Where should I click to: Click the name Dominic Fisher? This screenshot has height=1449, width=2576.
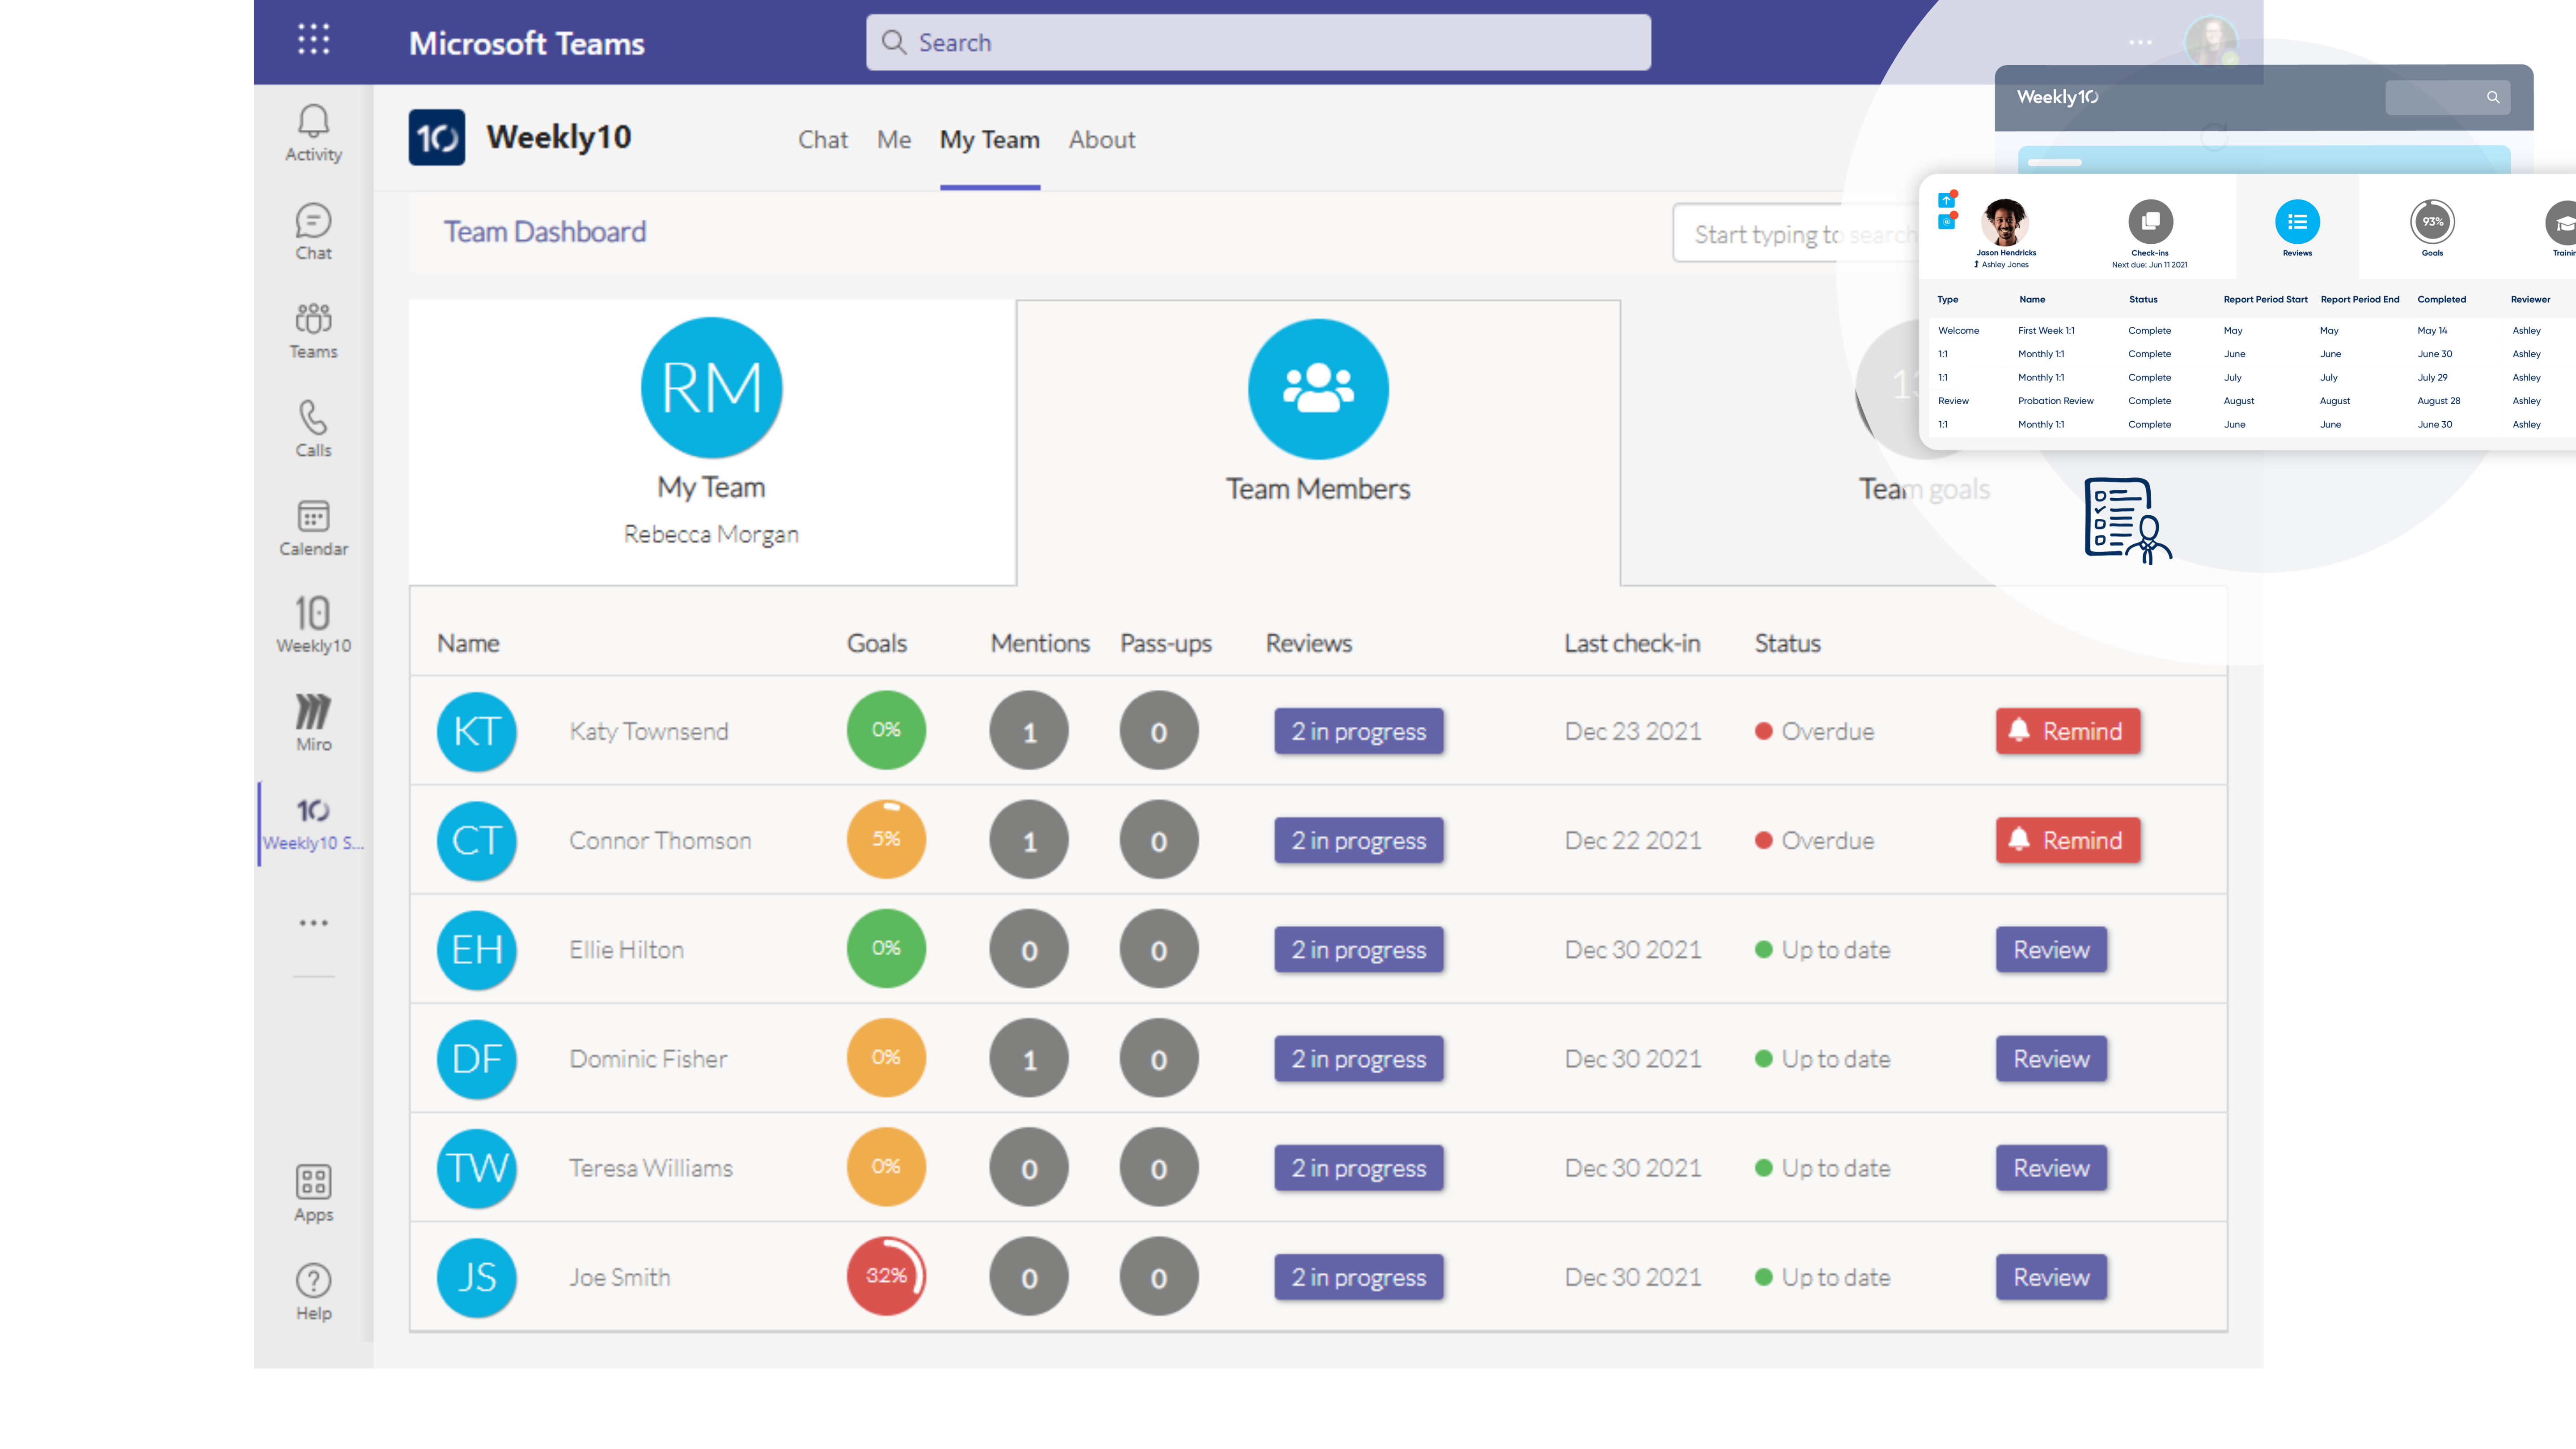click(648, 1059)
